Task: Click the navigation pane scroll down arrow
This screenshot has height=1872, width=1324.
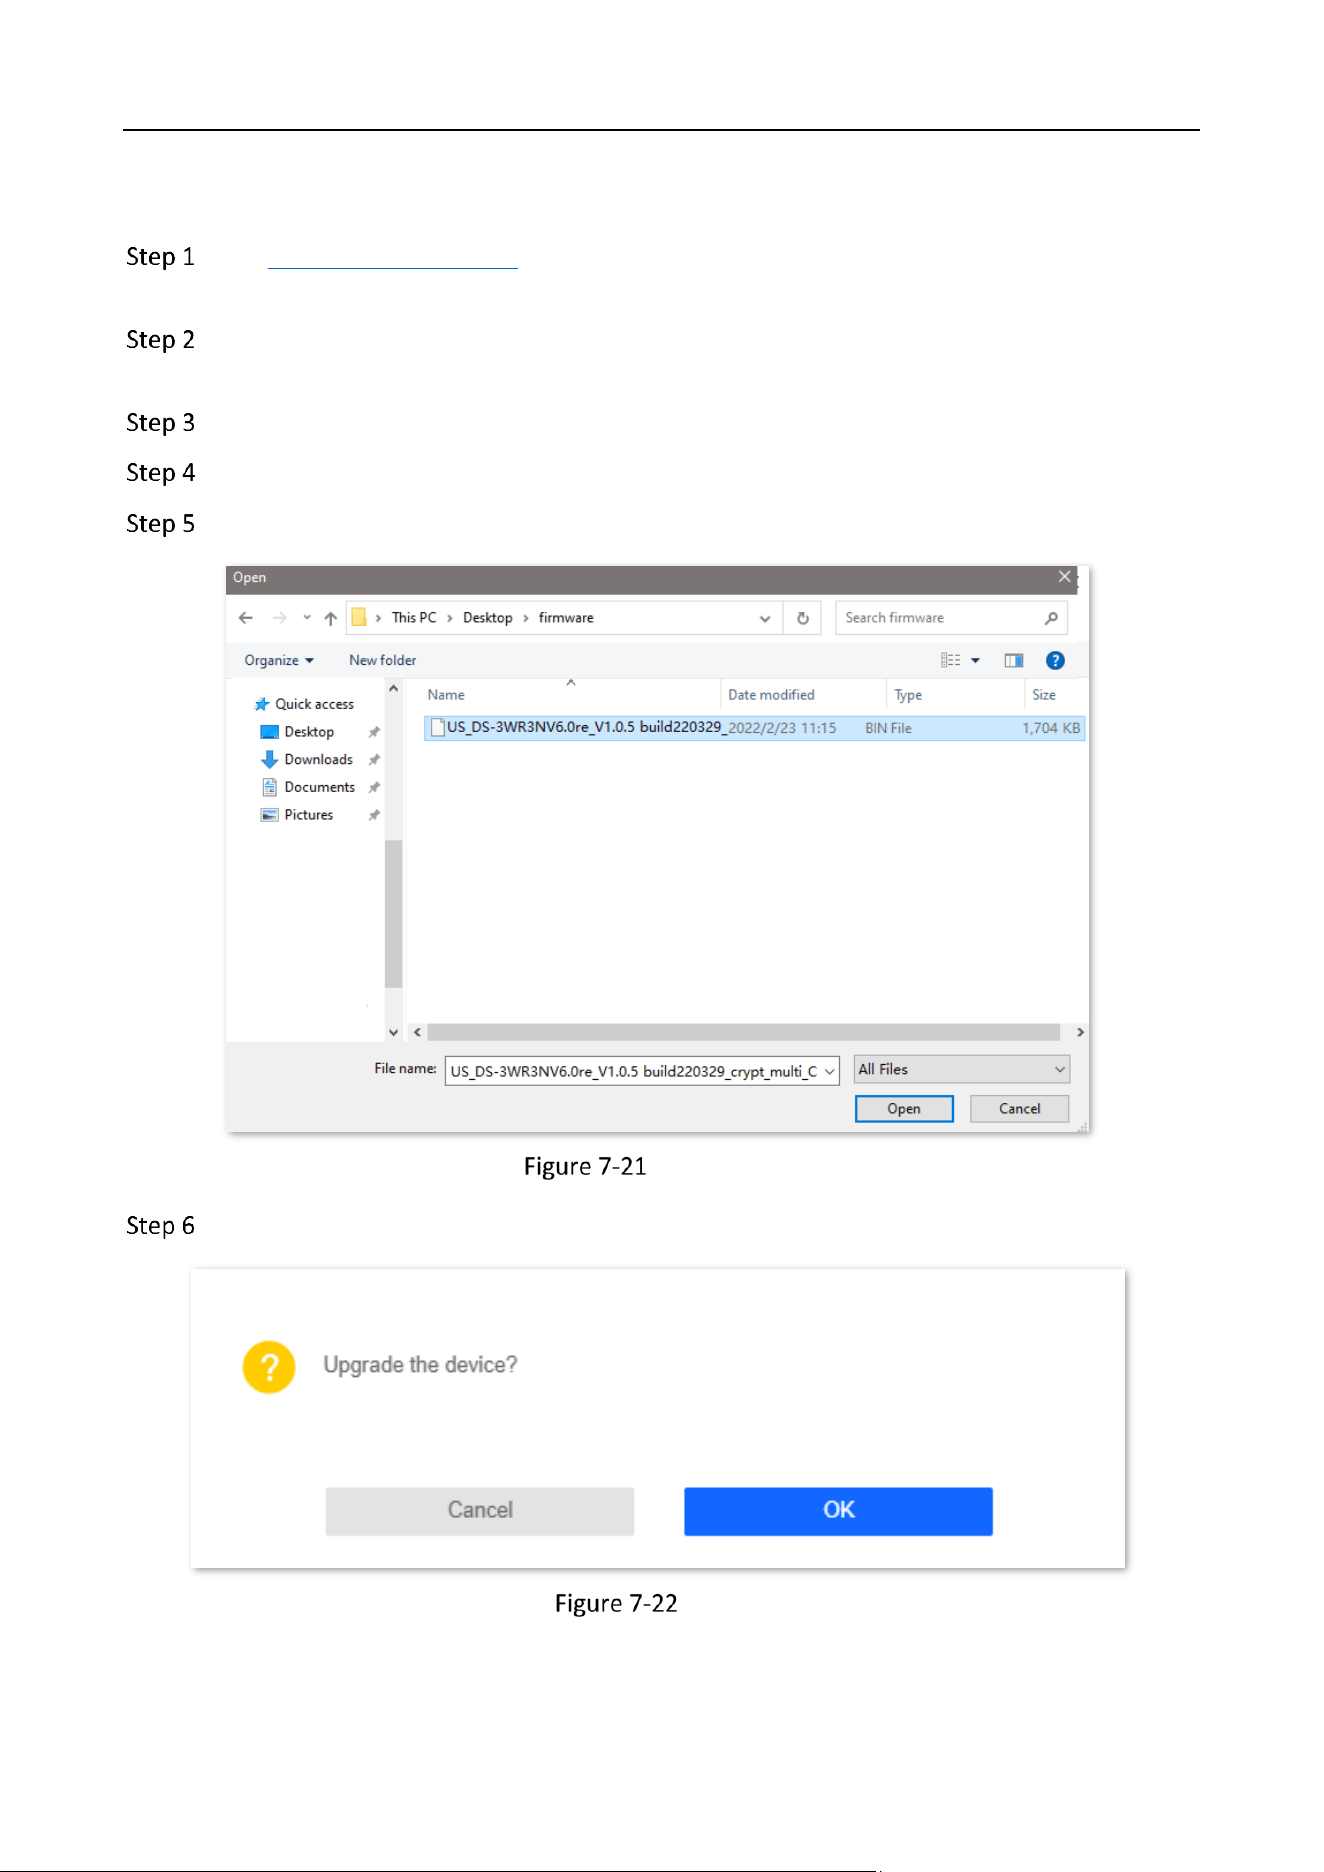Action: tap(393, 1032)
